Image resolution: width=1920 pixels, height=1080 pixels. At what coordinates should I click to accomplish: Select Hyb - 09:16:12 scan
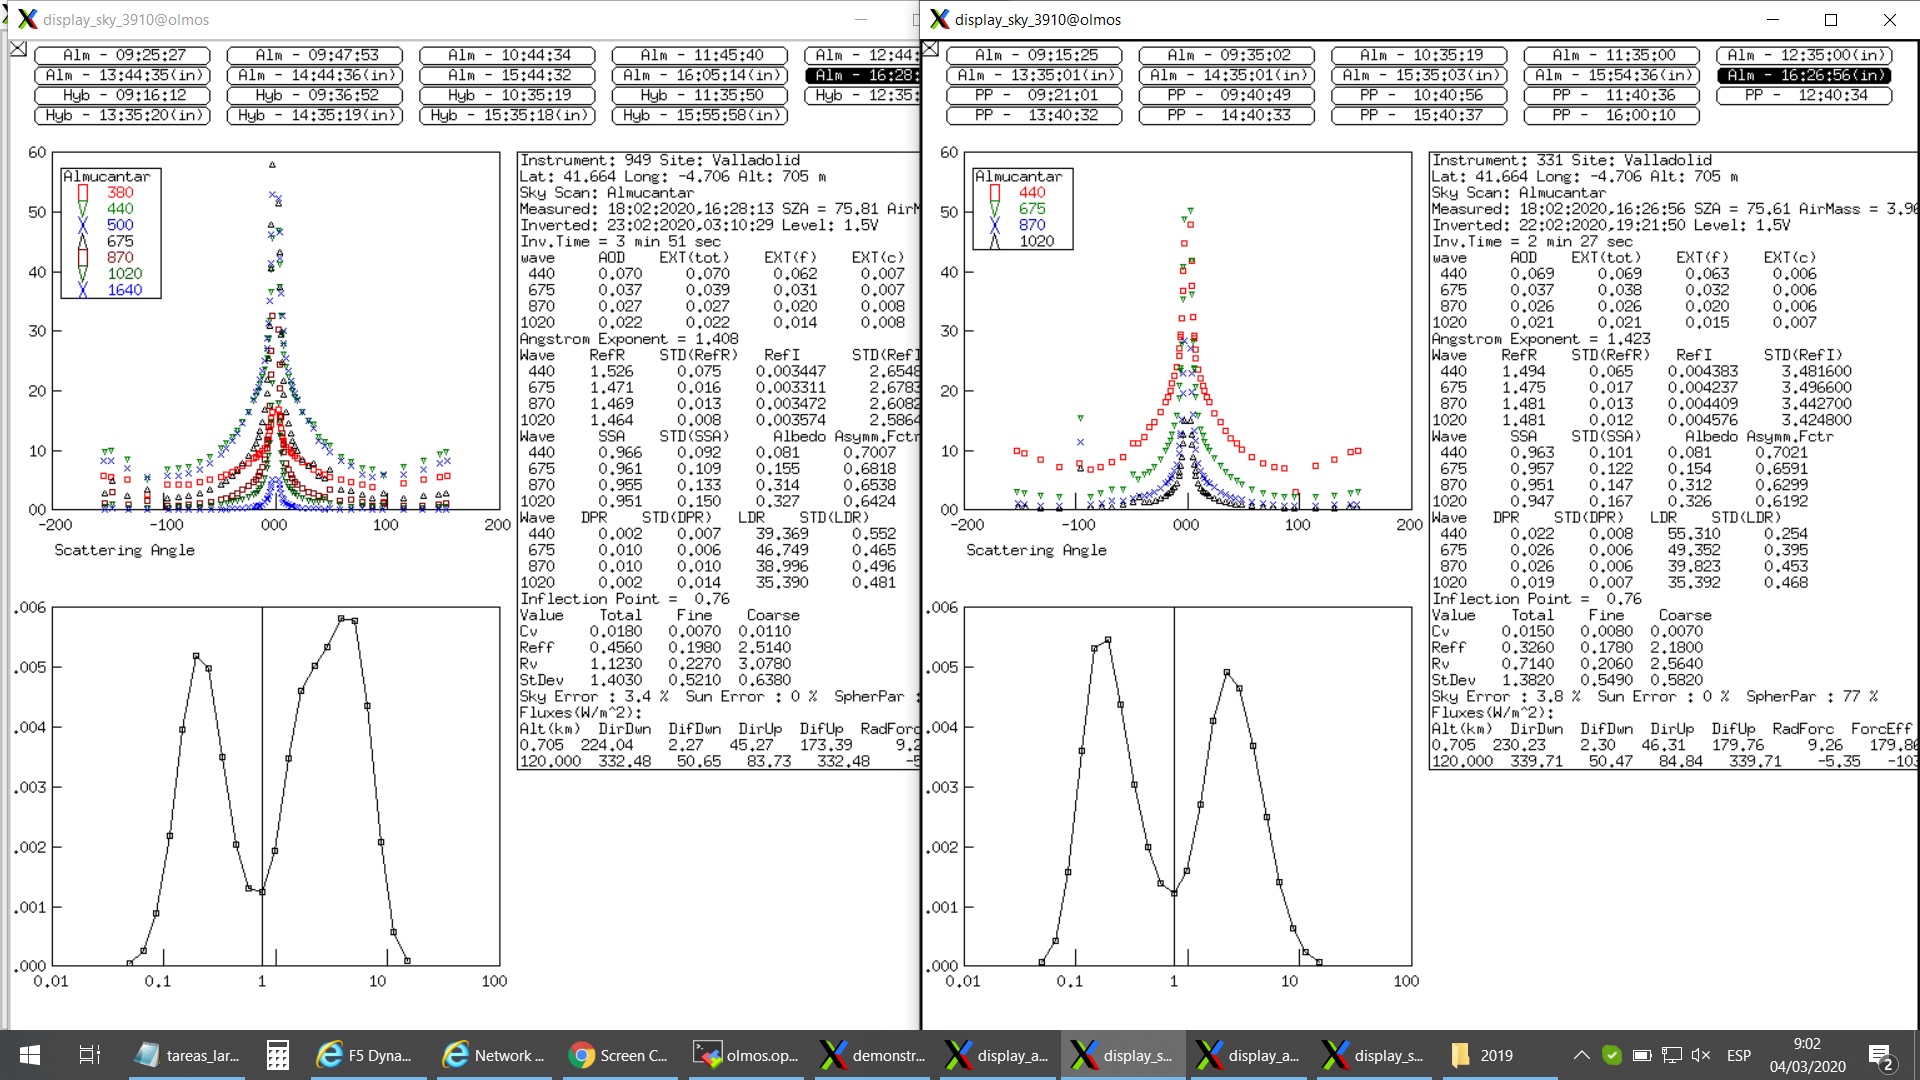[x=123, y=95]
